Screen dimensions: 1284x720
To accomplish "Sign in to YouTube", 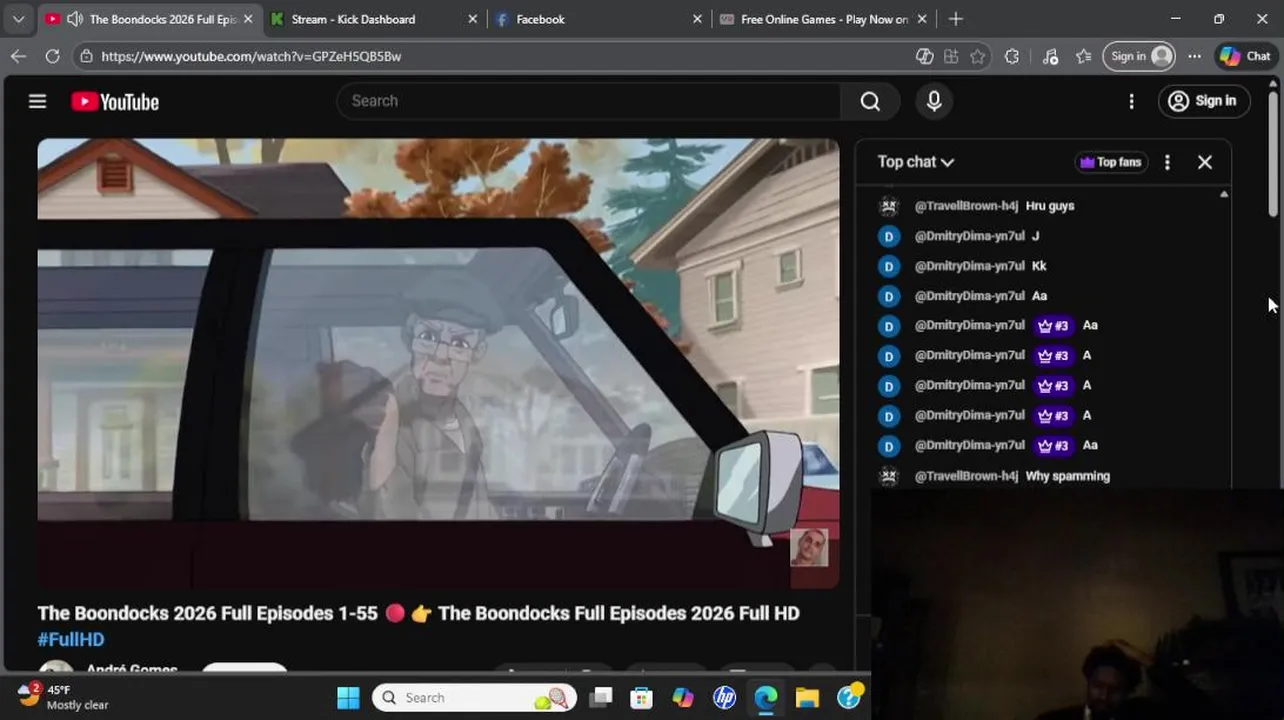I will (1203, 101).
